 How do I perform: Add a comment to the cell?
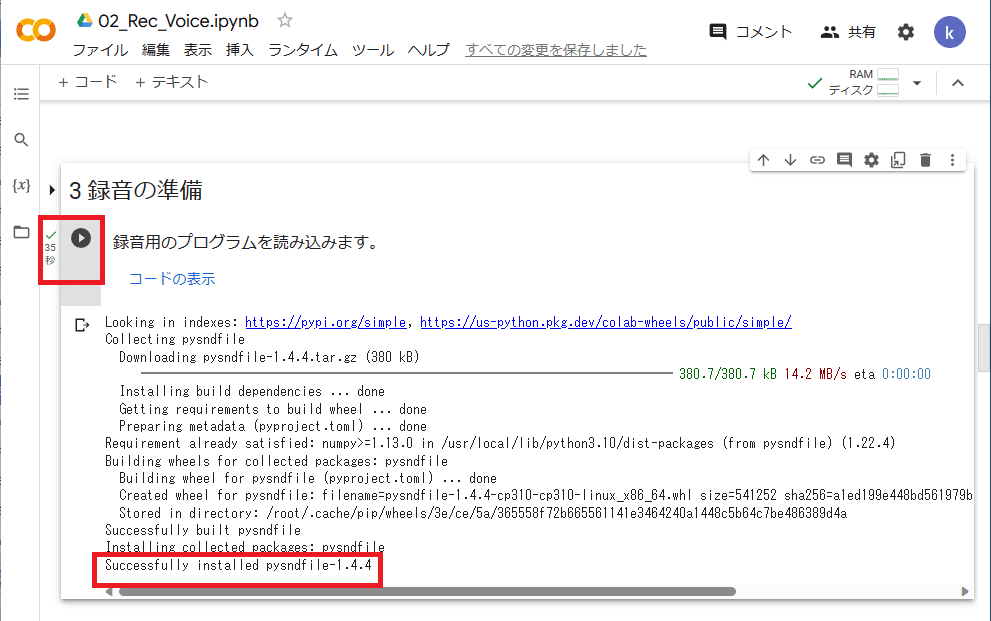(844, 160)
